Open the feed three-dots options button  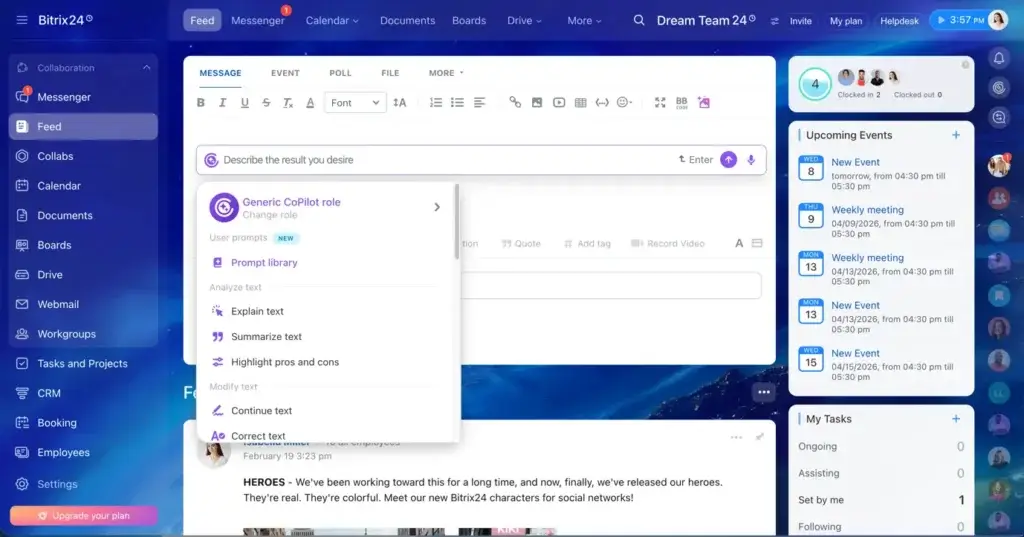coord(763,392)
